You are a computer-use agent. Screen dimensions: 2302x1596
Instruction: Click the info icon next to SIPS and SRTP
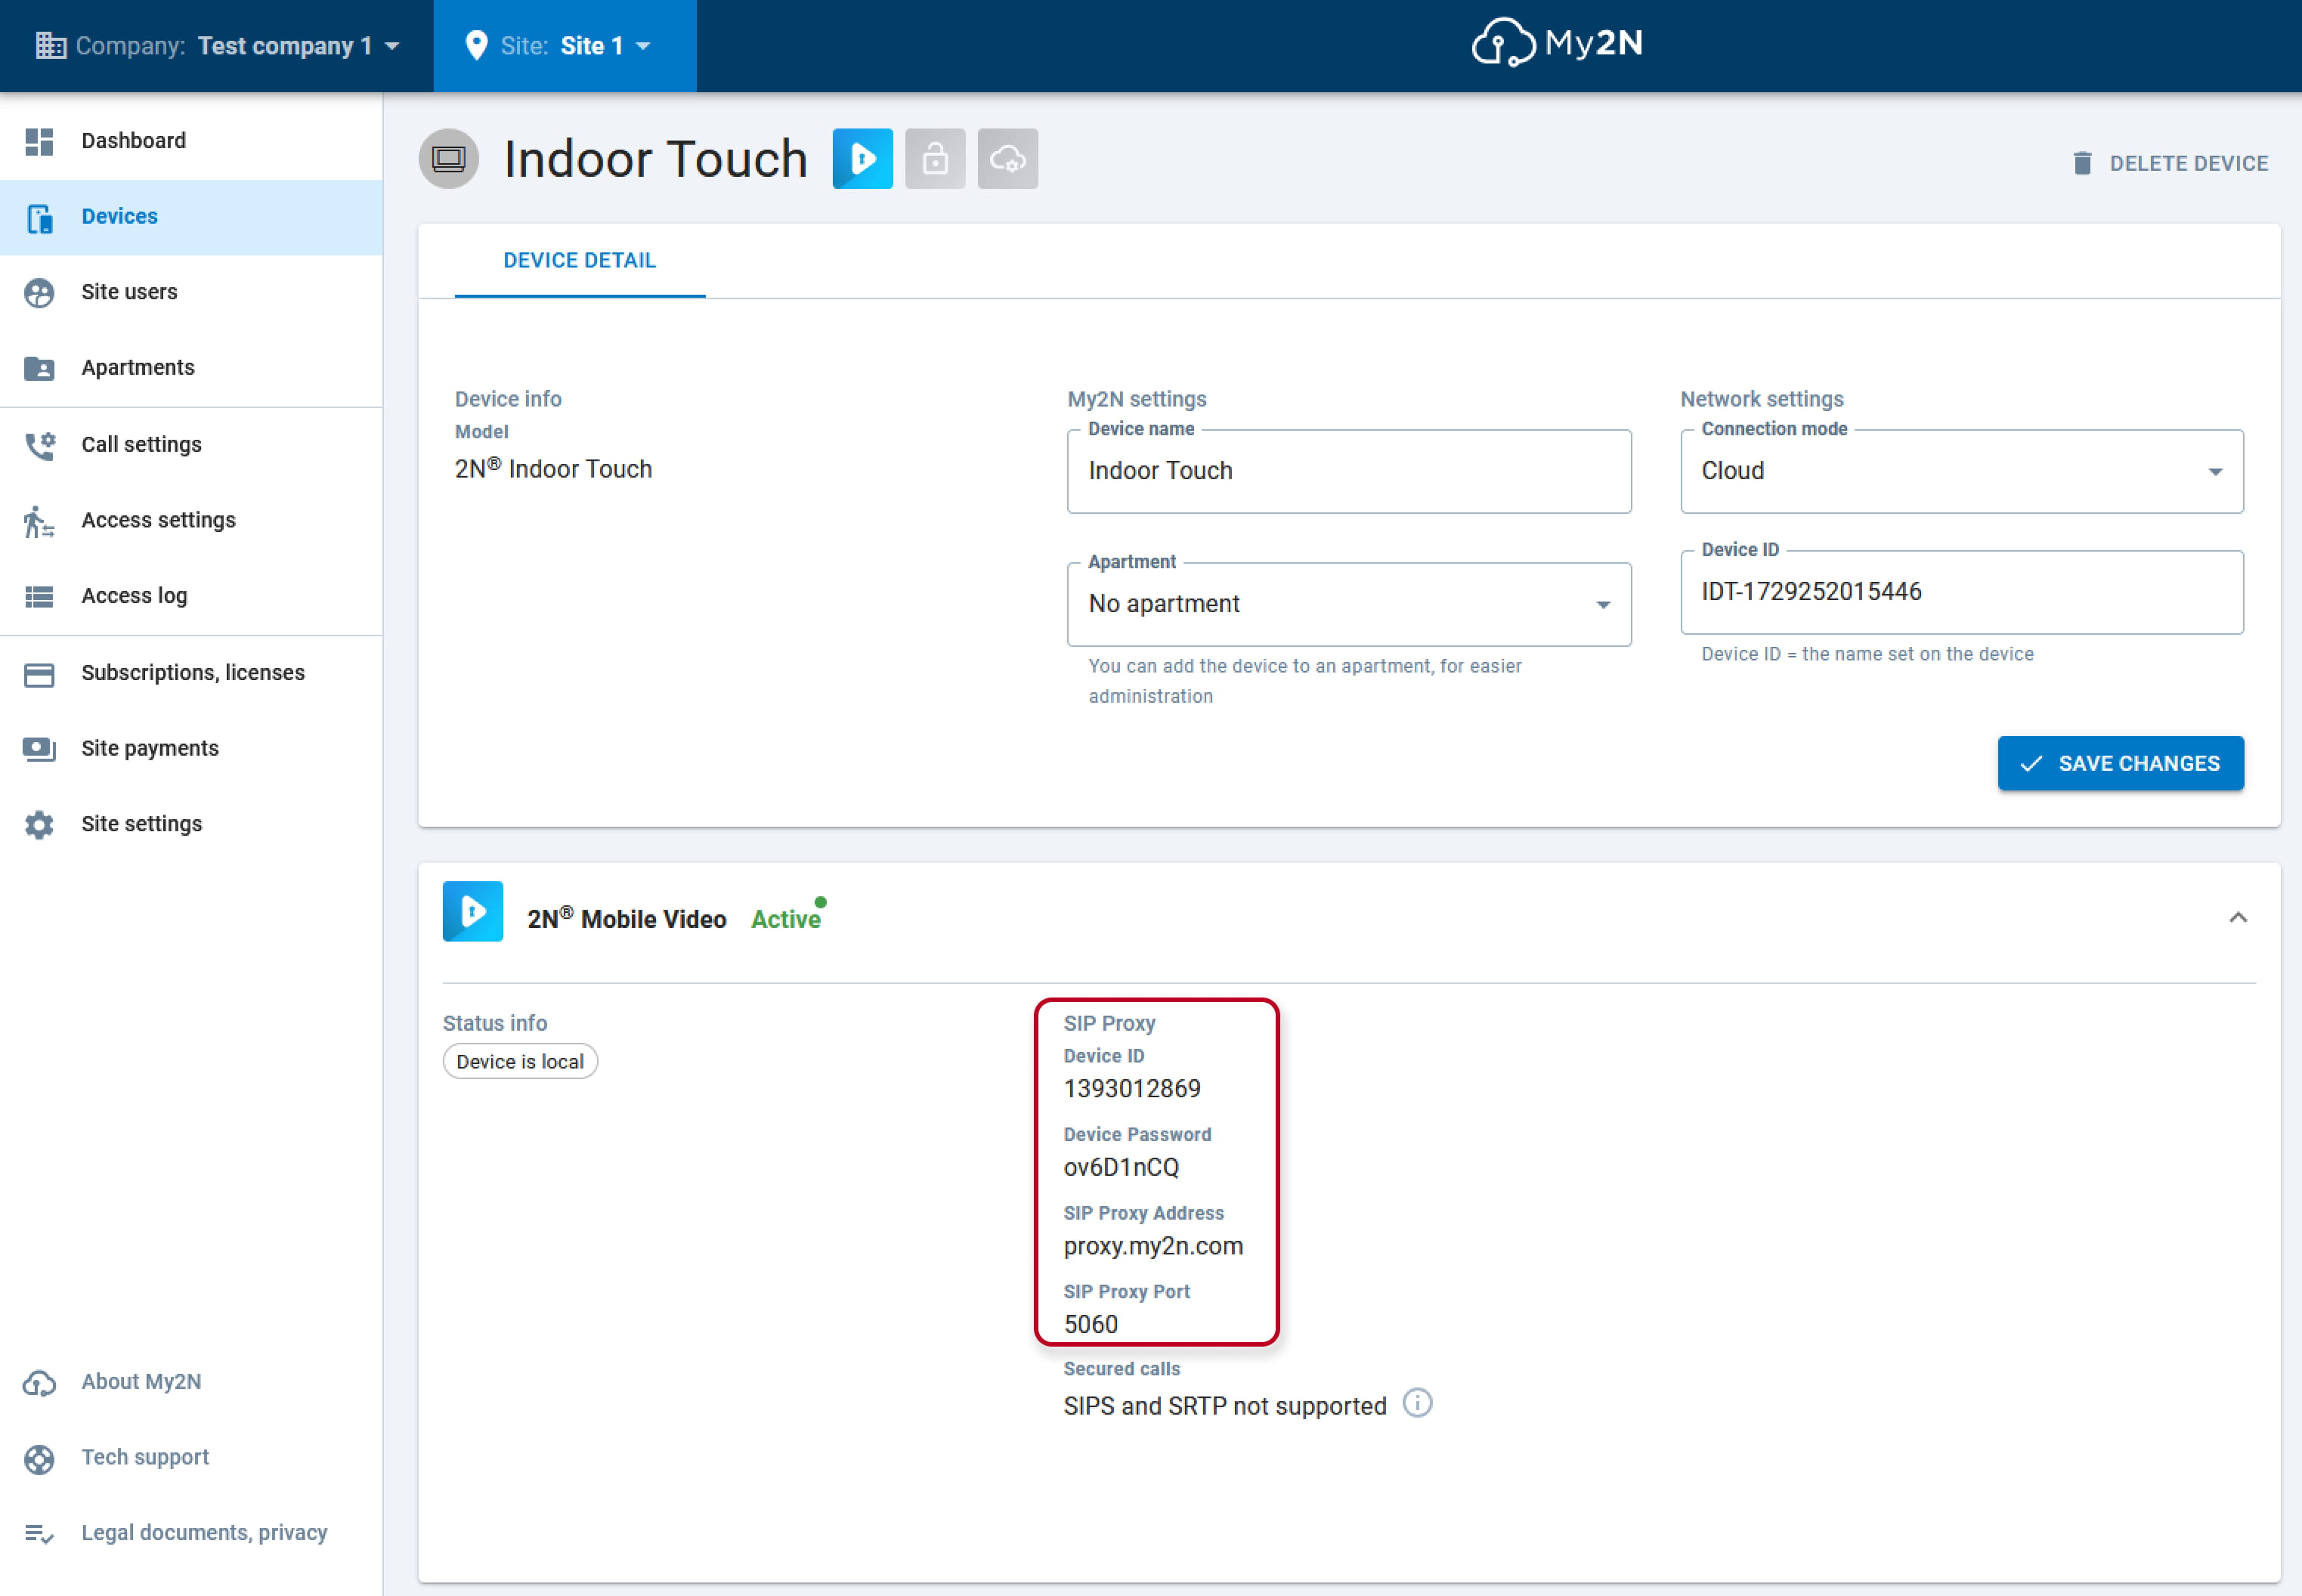pyautogui.click(x=1417, y=1404)
